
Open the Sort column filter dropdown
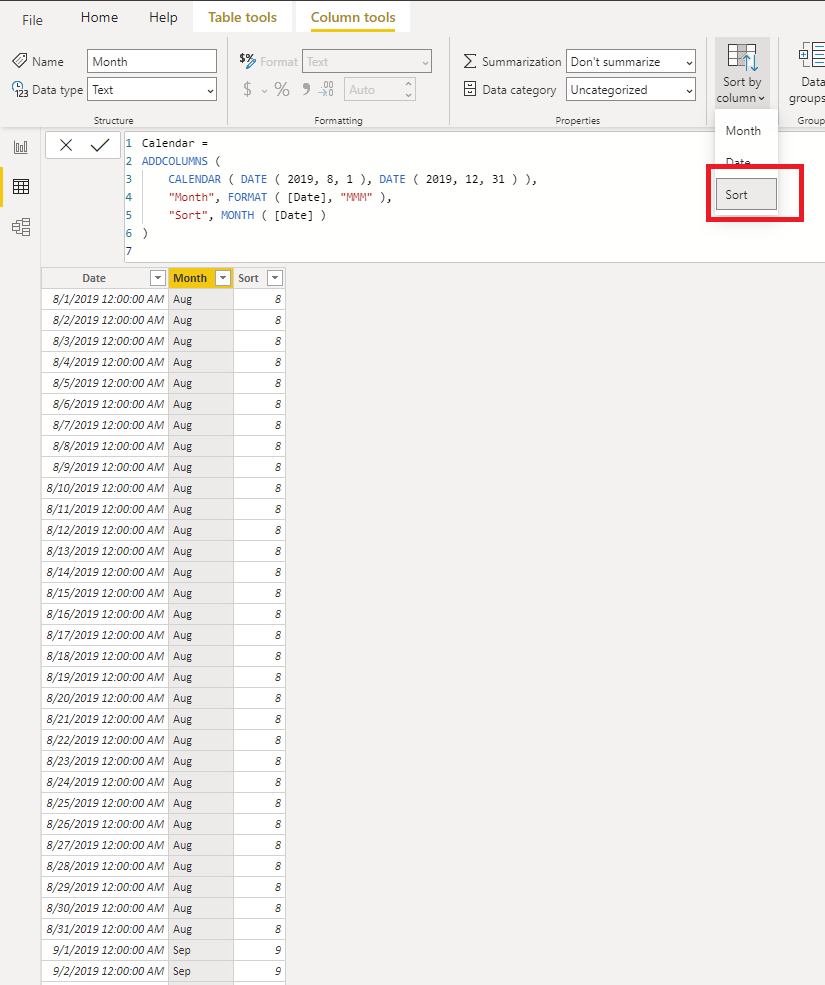pos(275,278)
